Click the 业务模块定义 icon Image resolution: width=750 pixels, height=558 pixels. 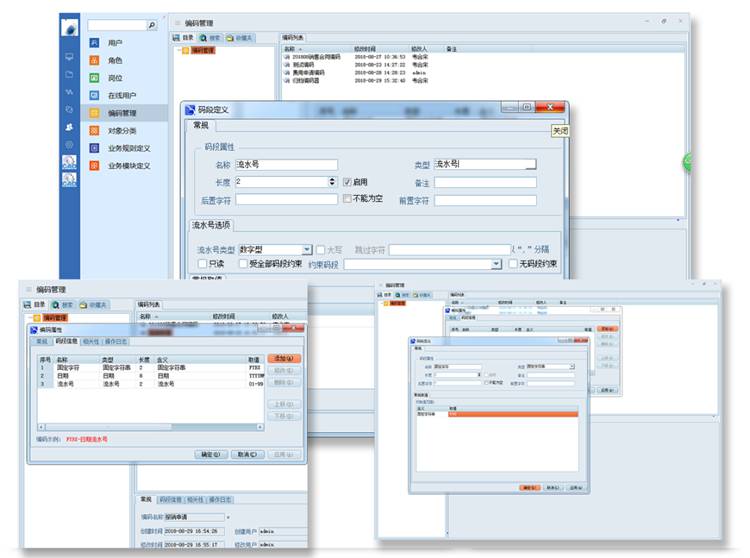[x=95, y=166]
